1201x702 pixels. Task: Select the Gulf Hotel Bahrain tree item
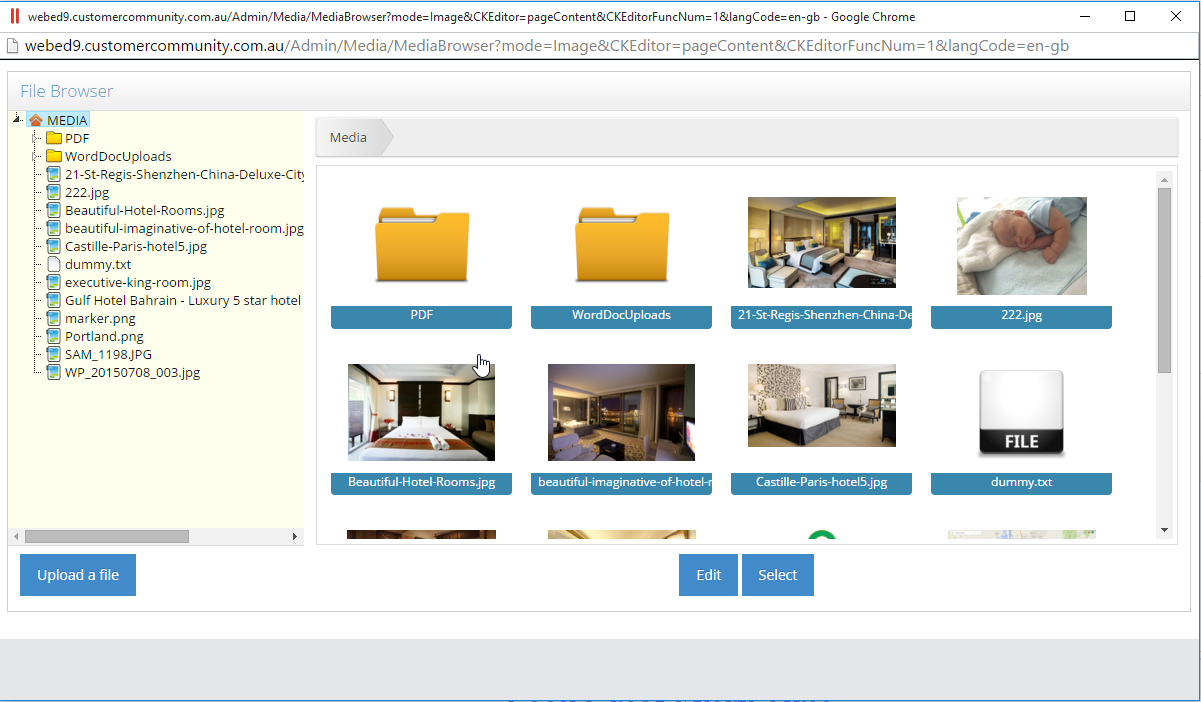pos(53,300)
